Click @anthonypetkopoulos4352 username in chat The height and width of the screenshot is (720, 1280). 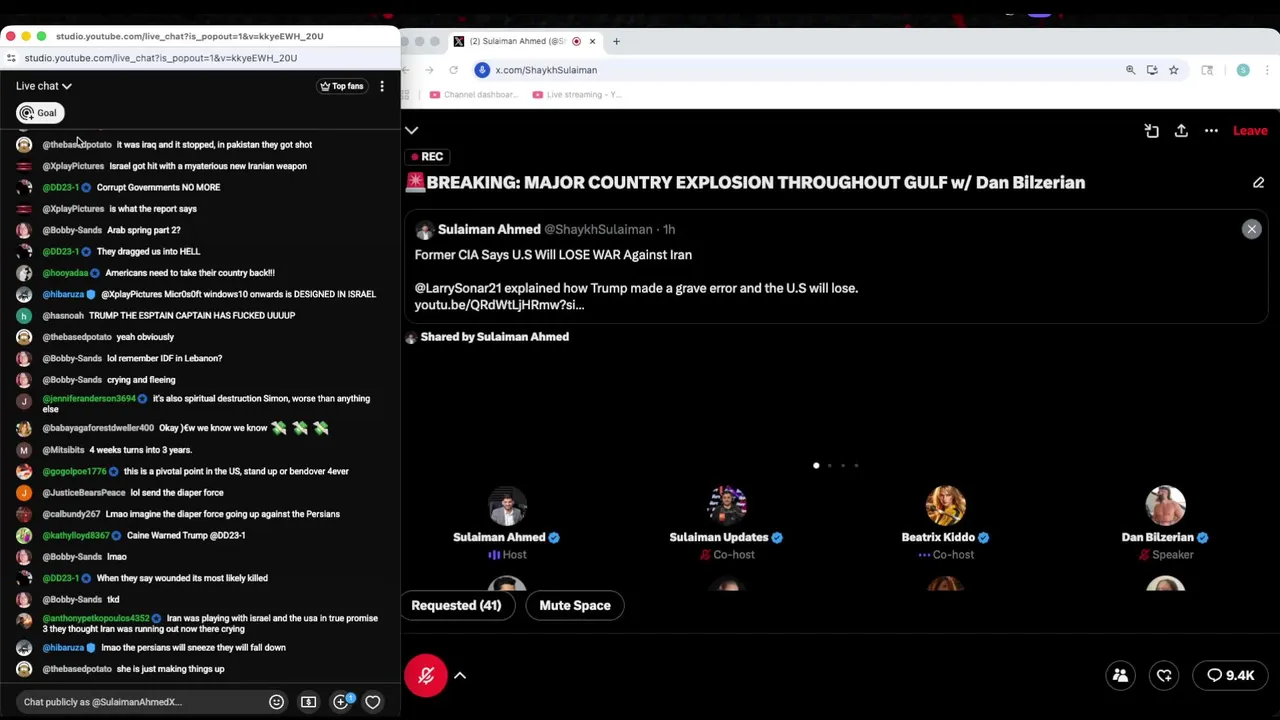[x=96, y=618]
